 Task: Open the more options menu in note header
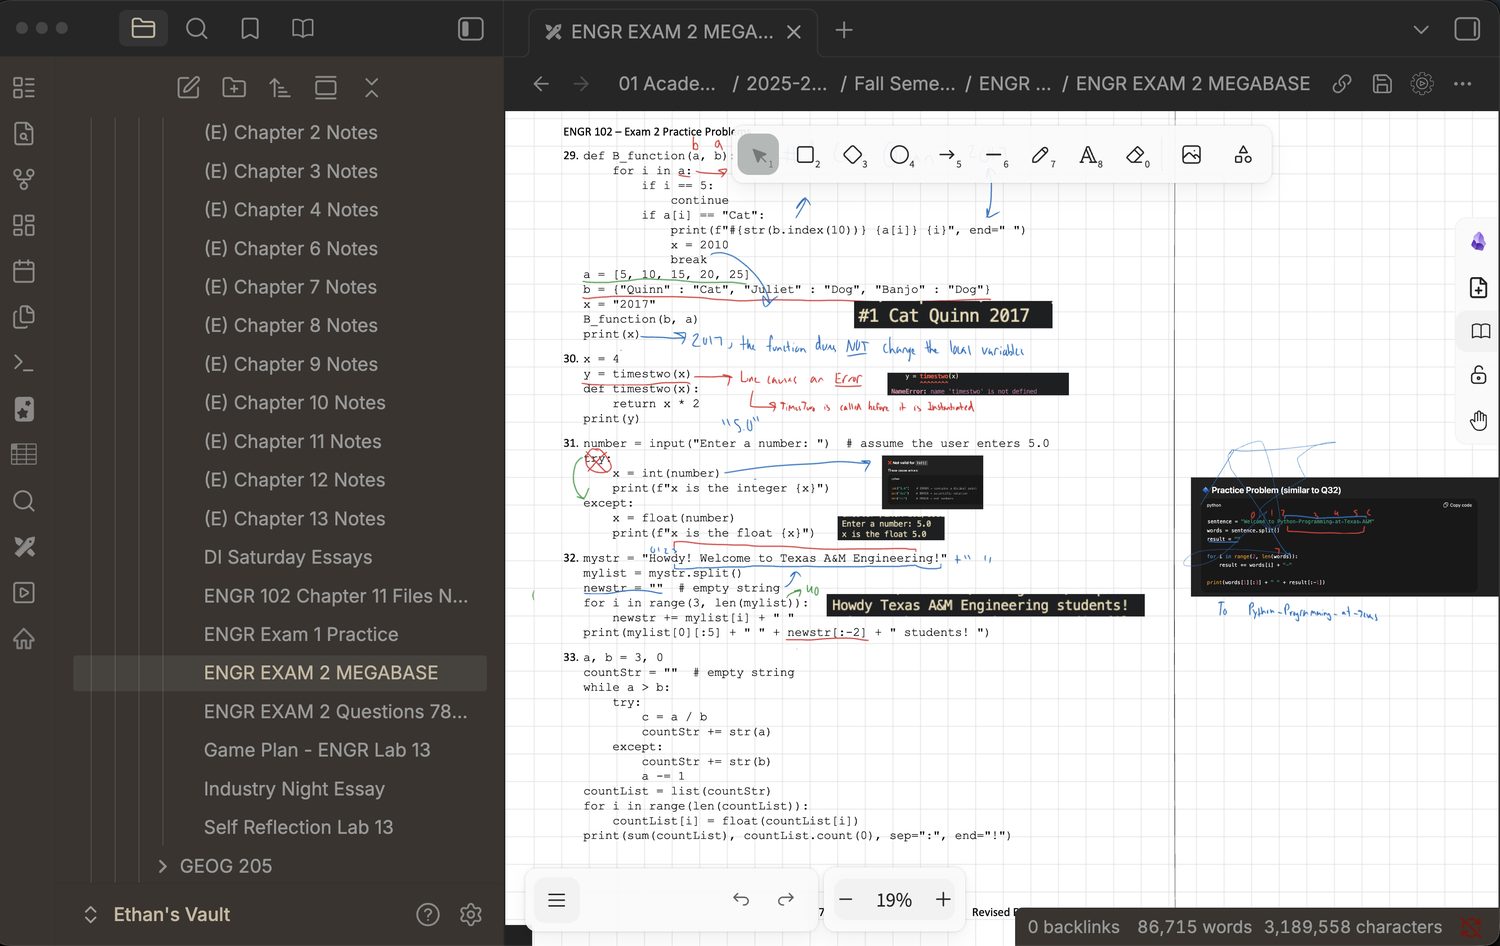1462,84
